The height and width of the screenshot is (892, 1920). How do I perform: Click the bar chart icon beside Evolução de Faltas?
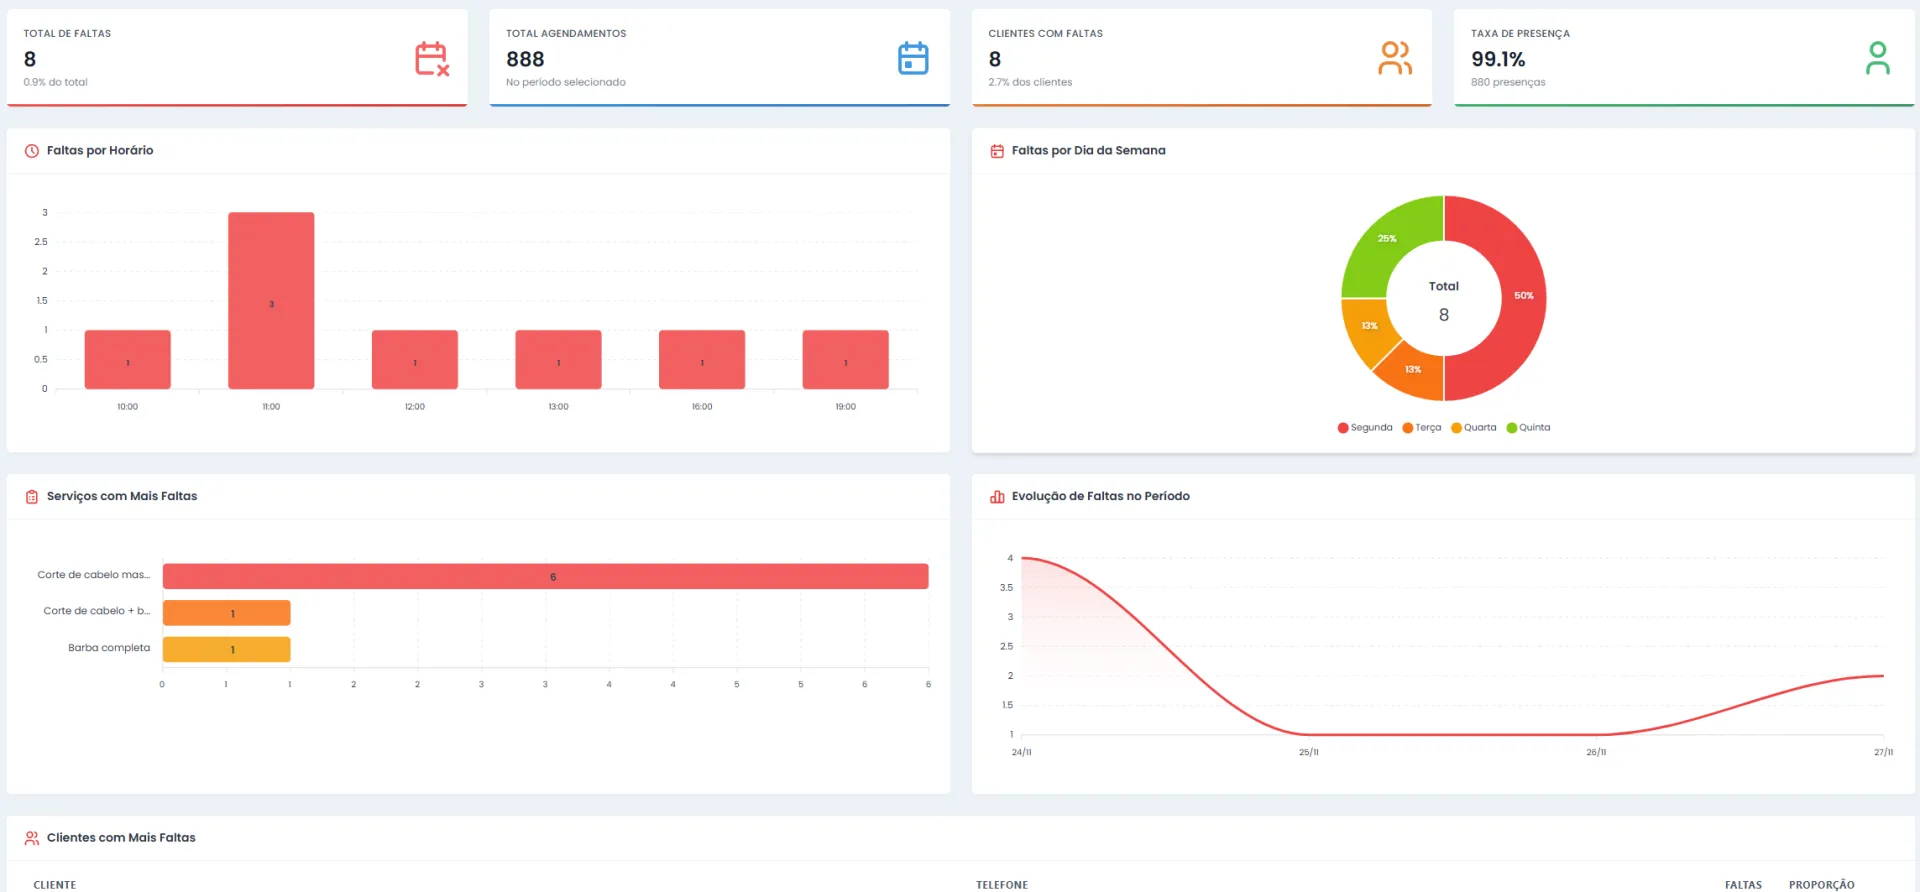[x=997, y=497]
